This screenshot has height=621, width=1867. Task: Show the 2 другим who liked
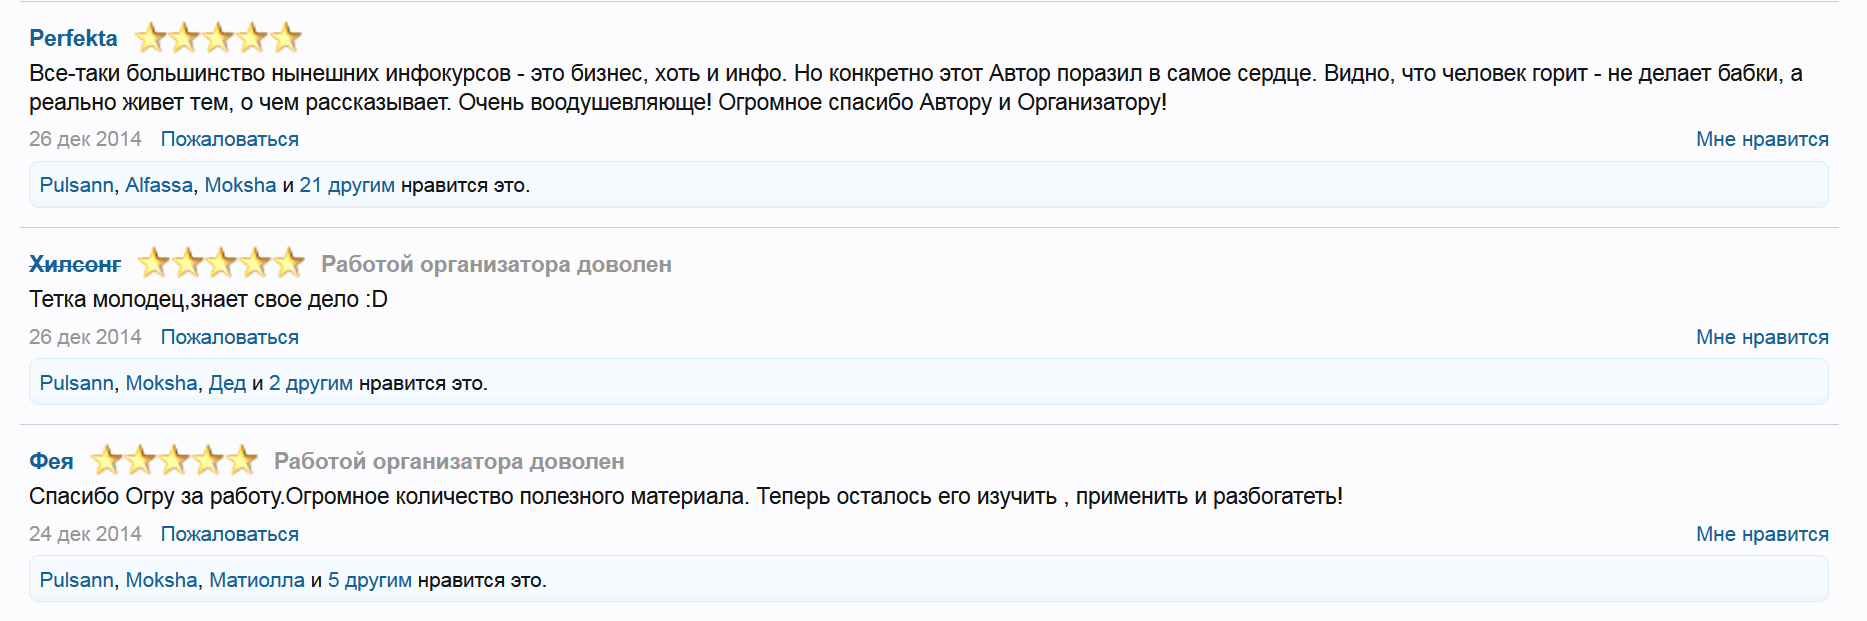310,383
